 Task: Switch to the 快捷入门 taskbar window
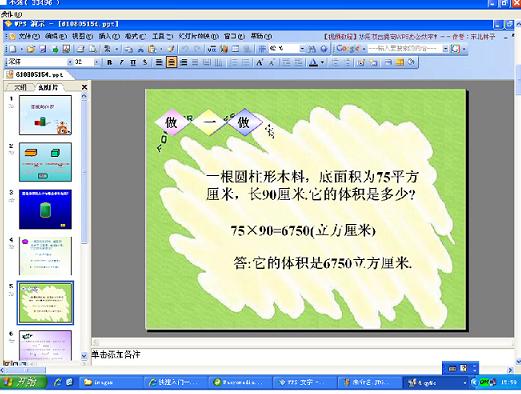tap(175, 382)
